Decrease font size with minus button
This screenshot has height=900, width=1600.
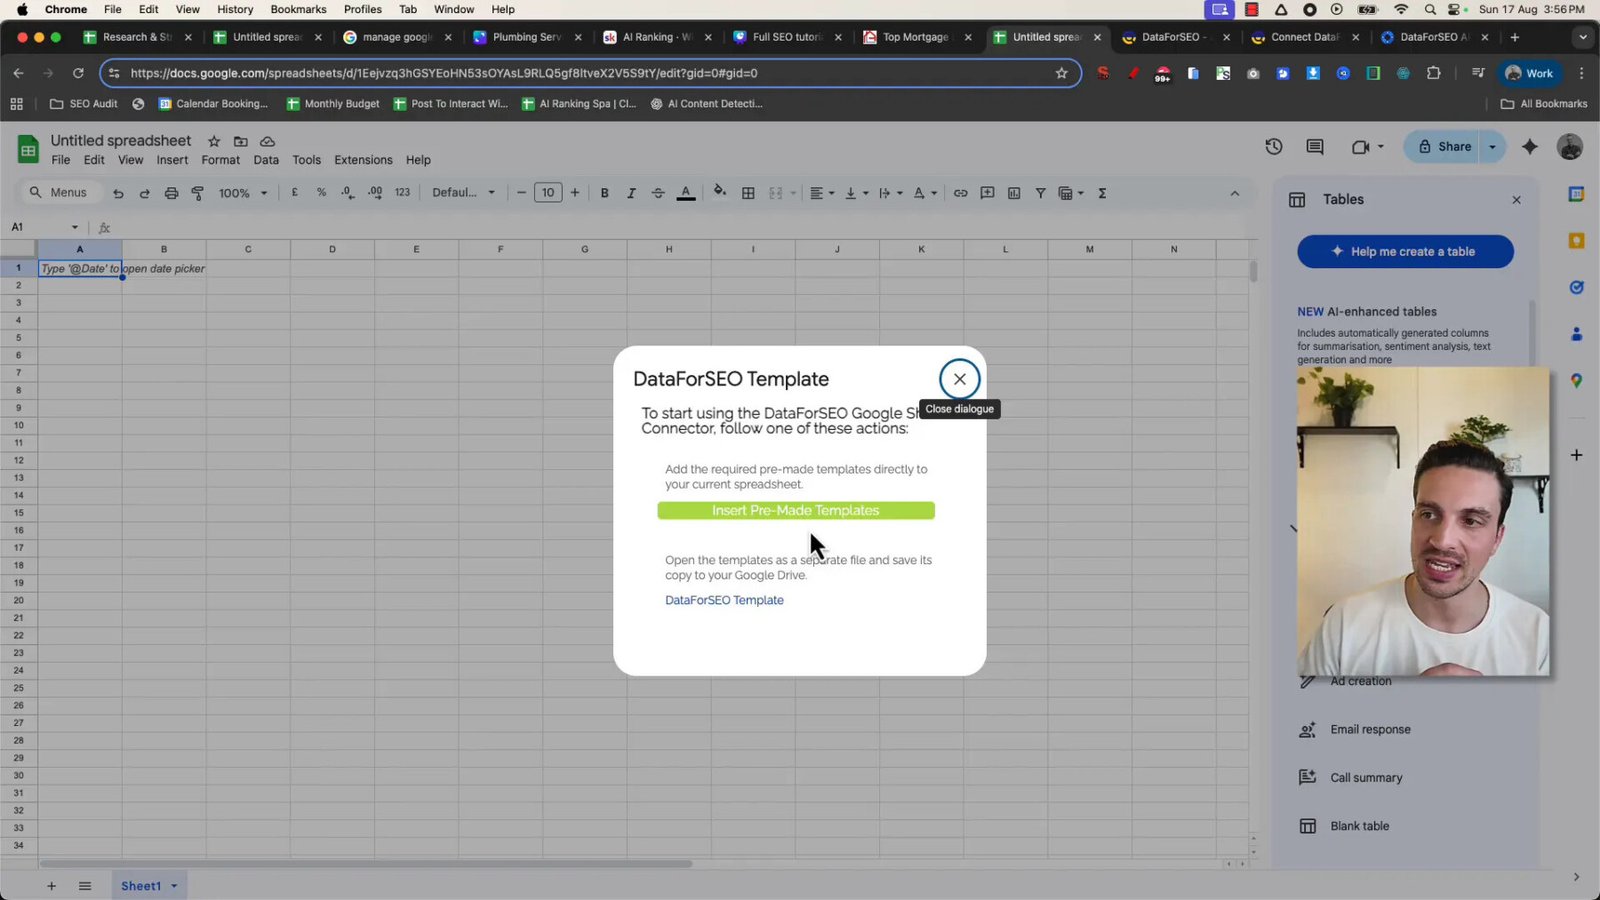(x=521, y=193)
